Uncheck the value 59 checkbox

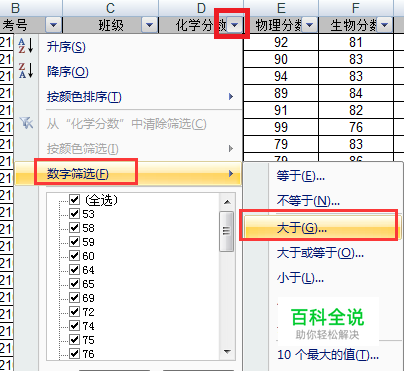click(x=75, y=241)
